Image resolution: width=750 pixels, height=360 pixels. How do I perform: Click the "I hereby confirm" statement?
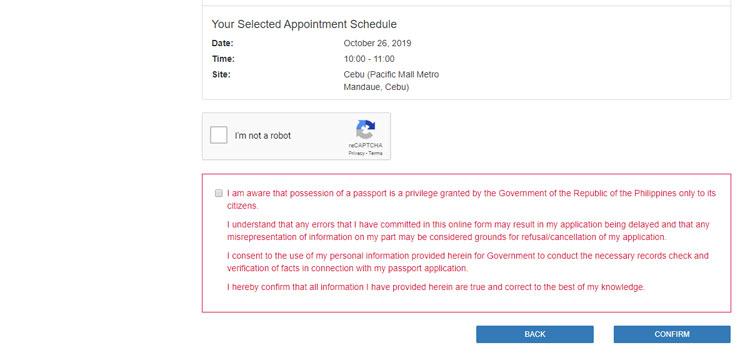(436, 287)
